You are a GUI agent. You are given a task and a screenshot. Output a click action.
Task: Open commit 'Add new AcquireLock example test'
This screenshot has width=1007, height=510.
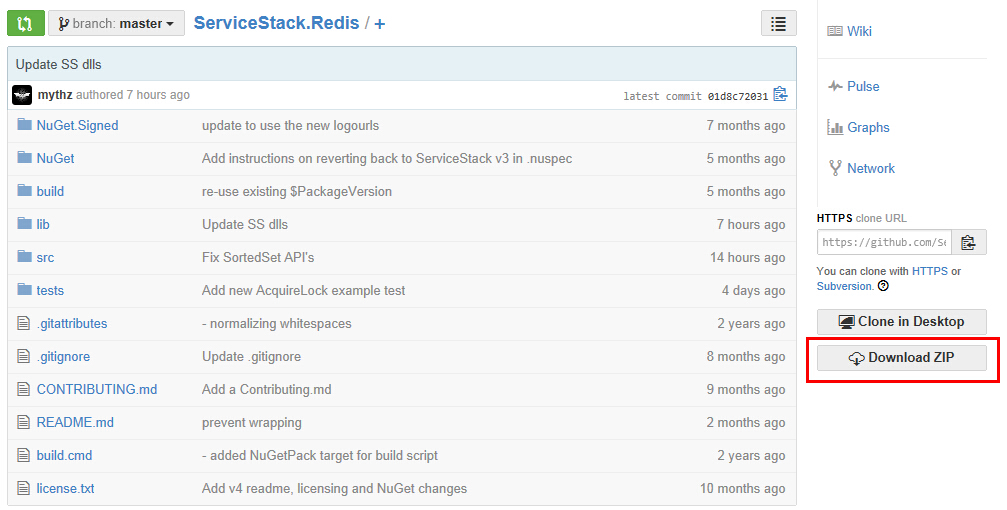coord(303,290)
